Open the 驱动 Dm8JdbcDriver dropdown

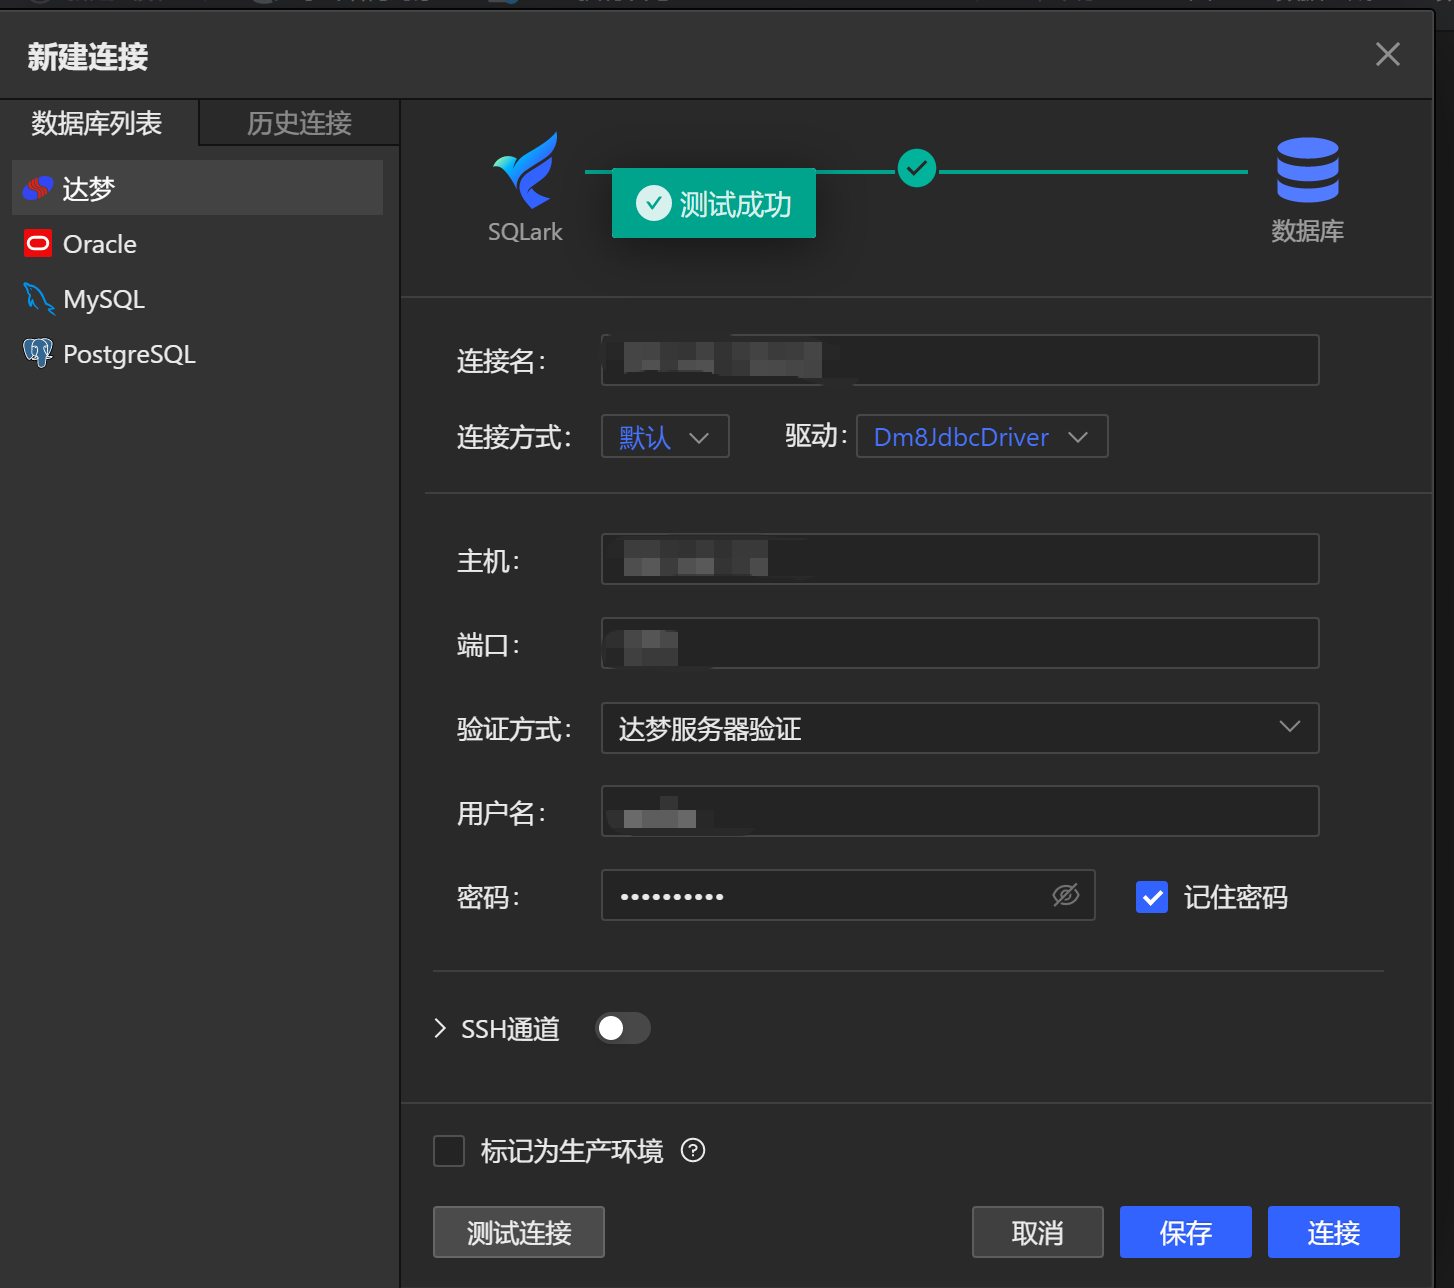pos(981,436)
